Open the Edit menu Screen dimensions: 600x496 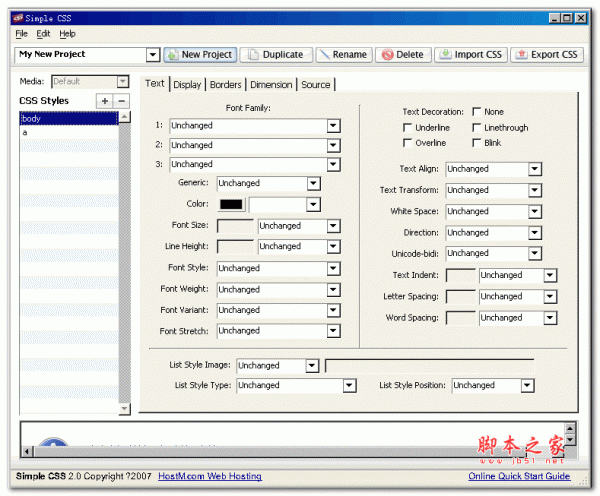click(x=43, y=34)
